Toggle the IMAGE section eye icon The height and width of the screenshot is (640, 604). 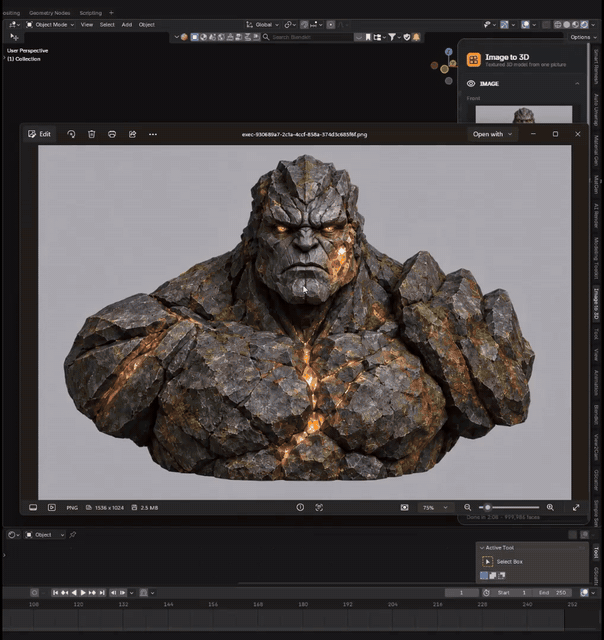pos(471,83)
